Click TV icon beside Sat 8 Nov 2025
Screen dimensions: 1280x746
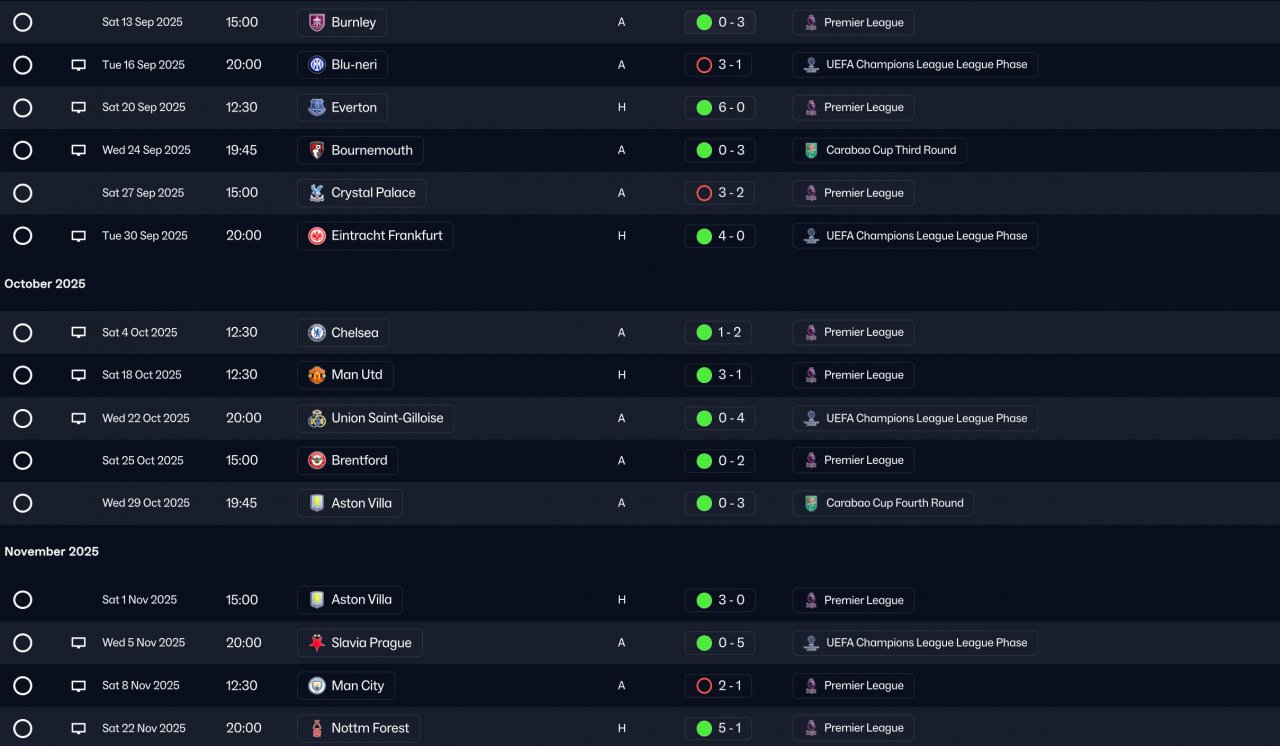pos(78,686)
